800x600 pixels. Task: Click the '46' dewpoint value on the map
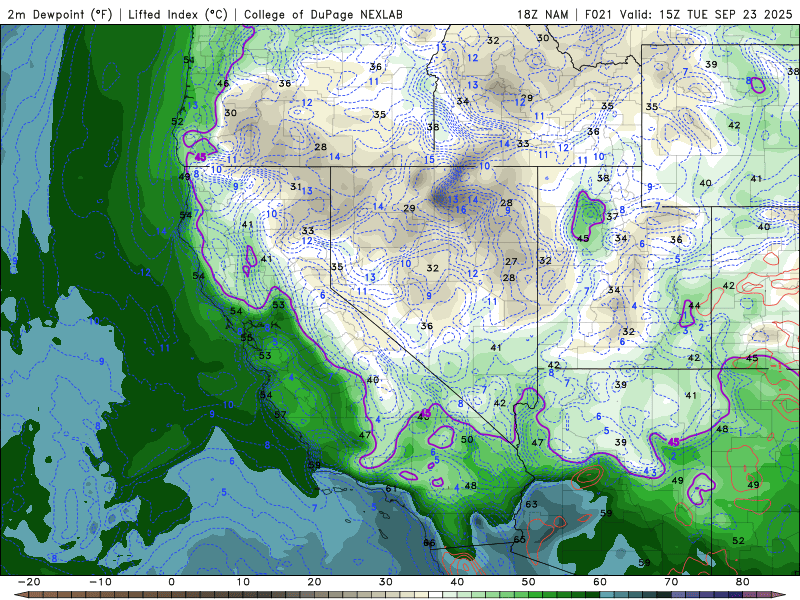coord(222,84)
